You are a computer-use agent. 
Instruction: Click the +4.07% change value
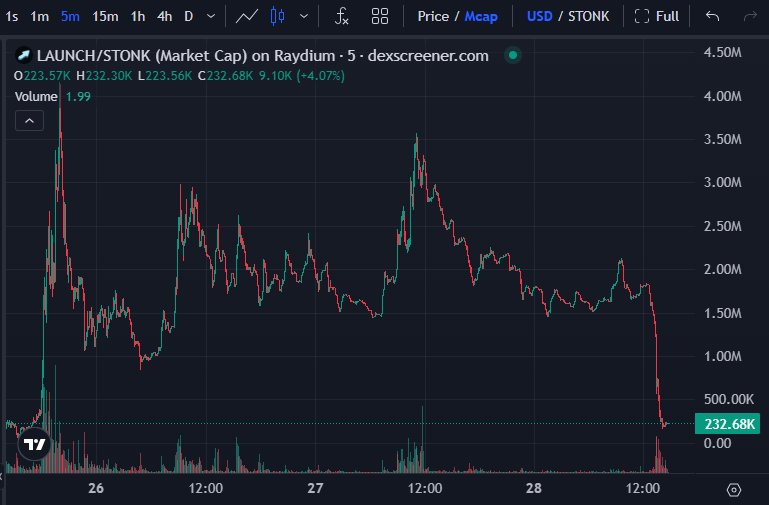click(x=320, y=76)
